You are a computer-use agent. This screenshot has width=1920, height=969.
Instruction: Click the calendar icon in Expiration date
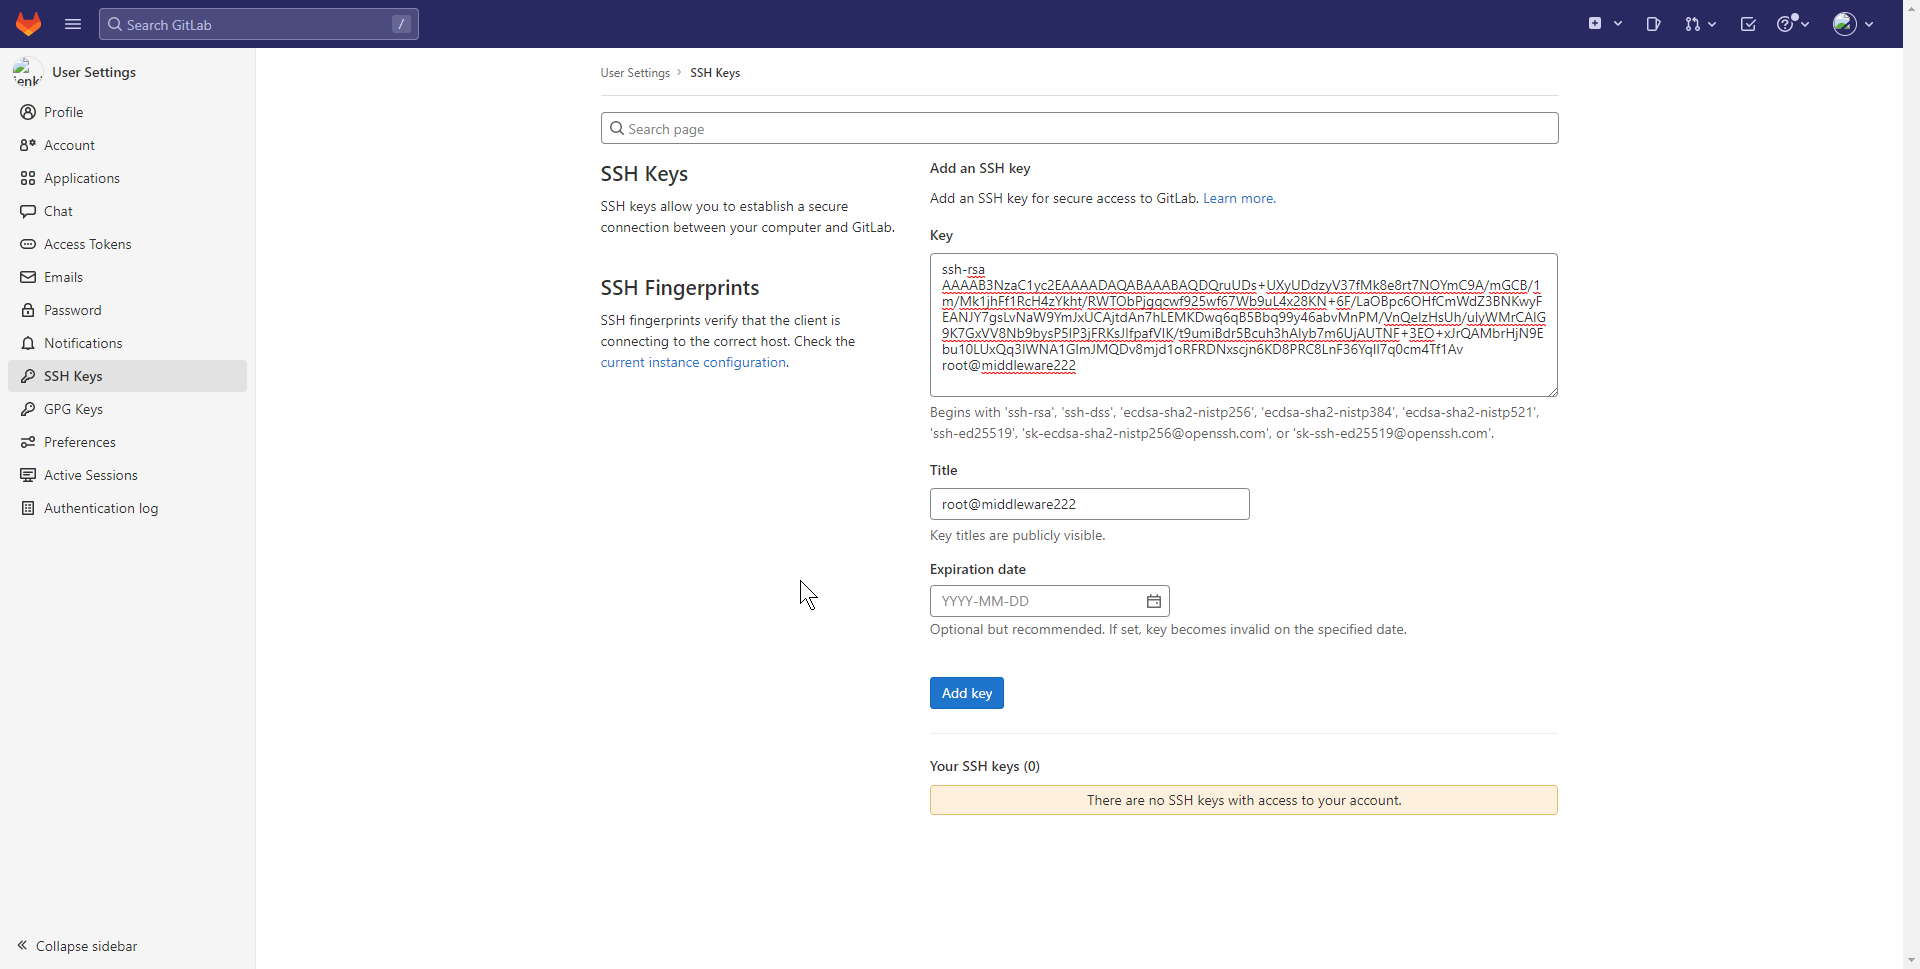(x=1153, y=601)
